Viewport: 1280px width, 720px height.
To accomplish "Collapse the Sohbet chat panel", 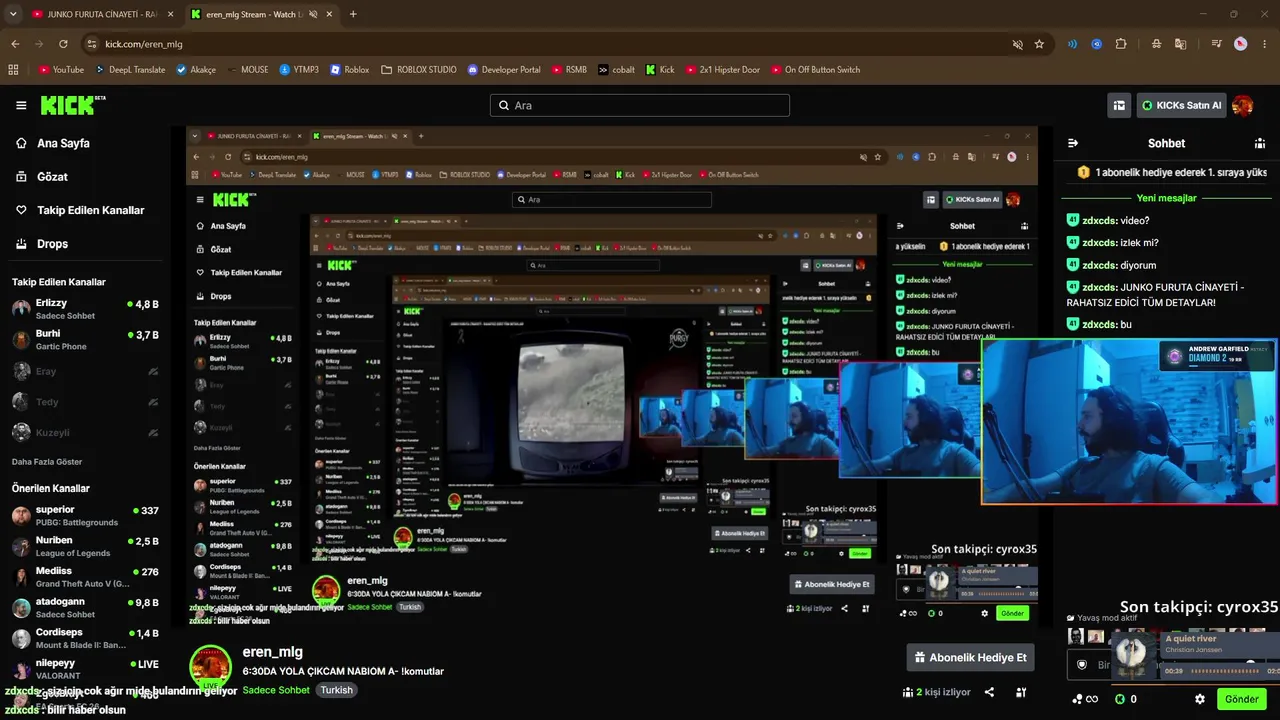I will [1073, 143].
